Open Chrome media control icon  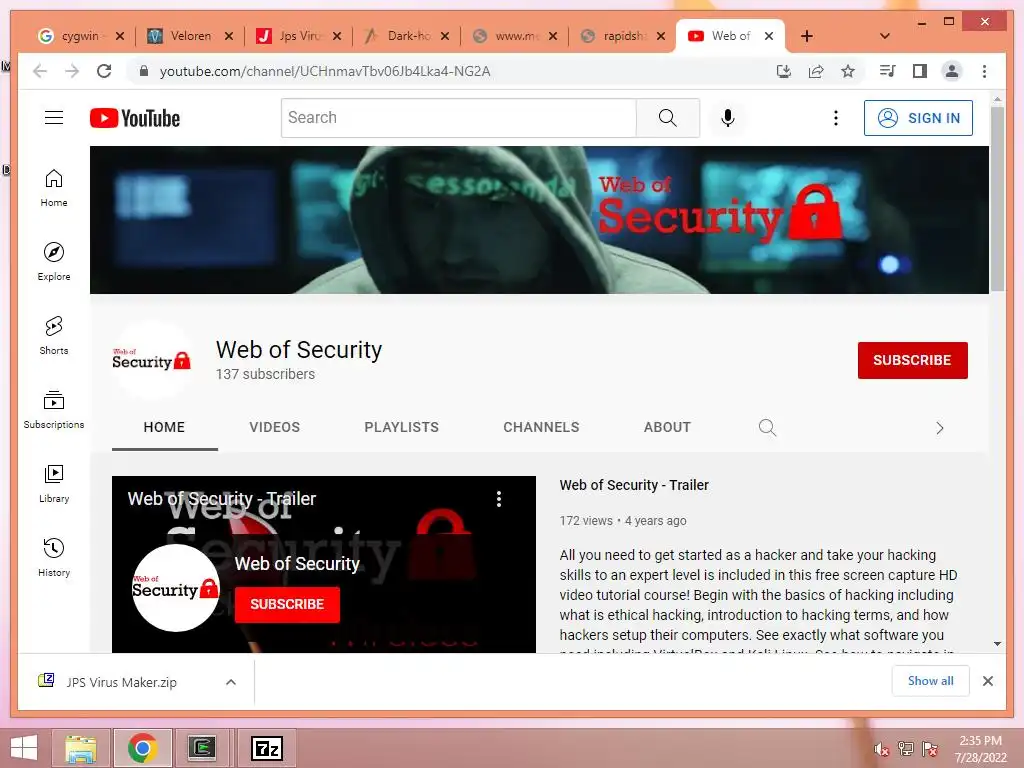click(x=888, y=71)
